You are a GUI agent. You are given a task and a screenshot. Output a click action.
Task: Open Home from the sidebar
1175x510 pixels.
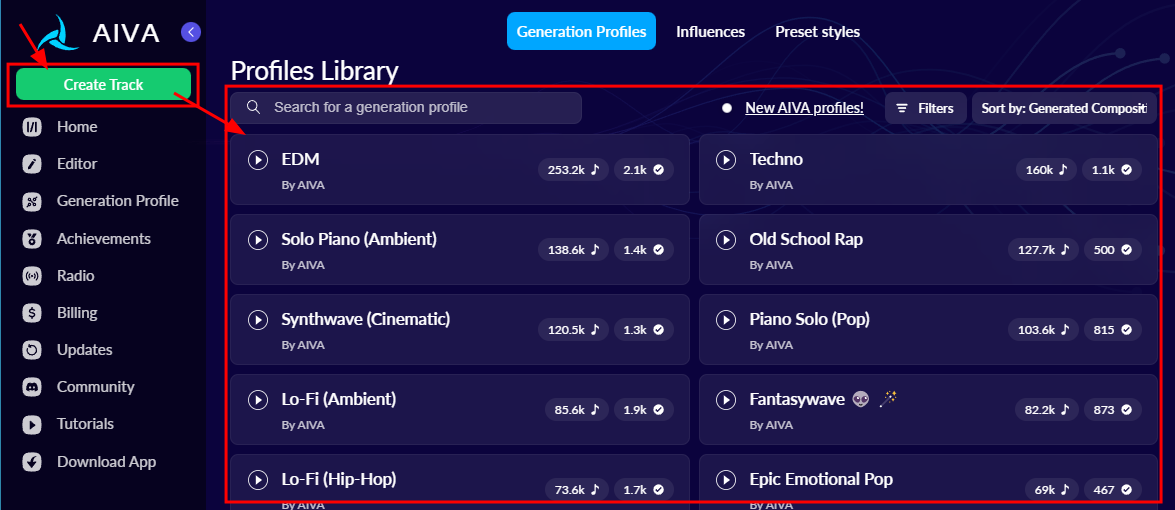77,127
